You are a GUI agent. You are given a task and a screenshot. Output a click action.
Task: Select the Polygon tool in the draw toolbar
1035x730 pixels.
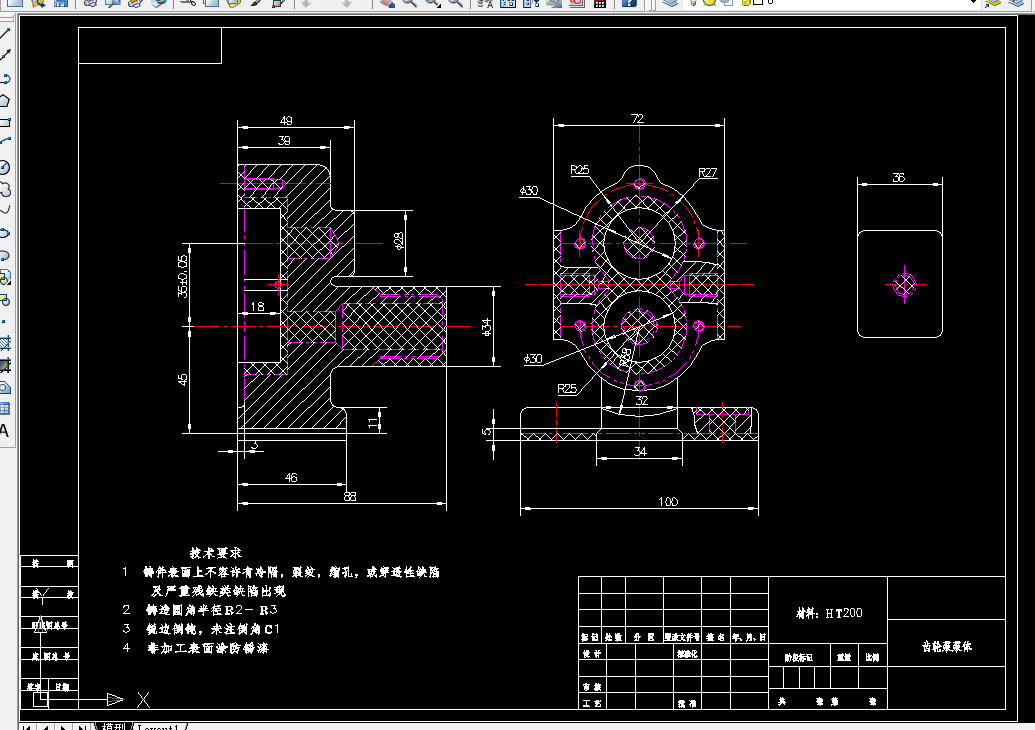(x=5, y=101)
